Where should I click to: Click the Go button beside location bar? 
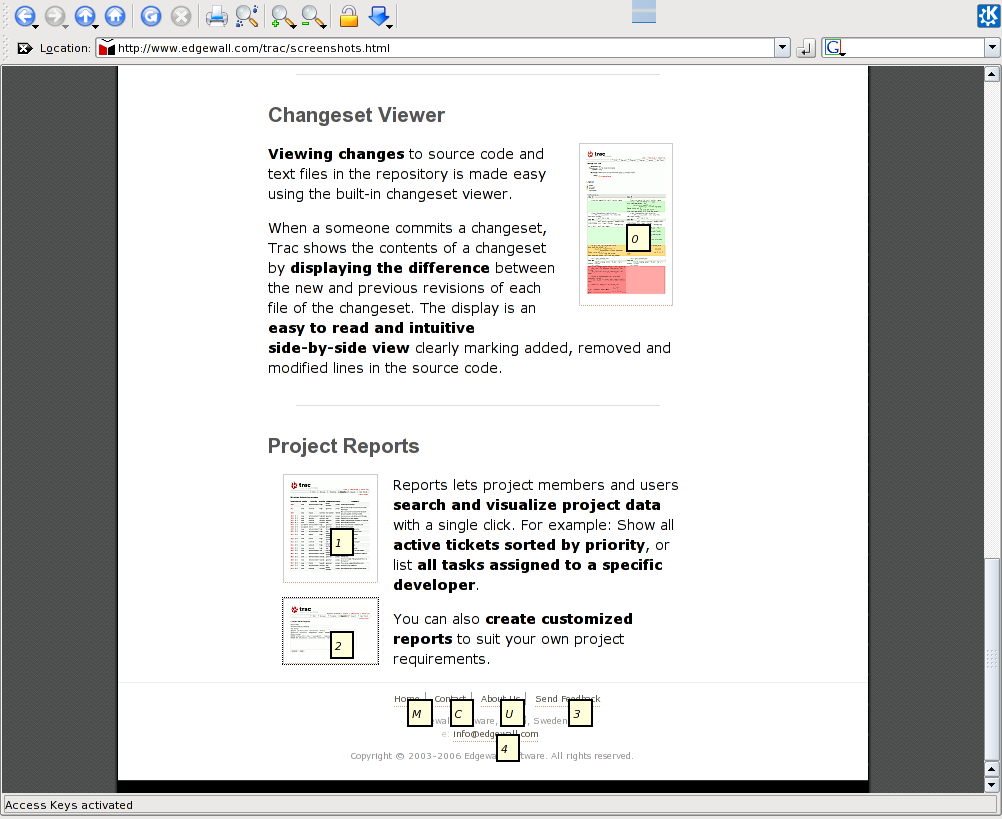[806, 48]
